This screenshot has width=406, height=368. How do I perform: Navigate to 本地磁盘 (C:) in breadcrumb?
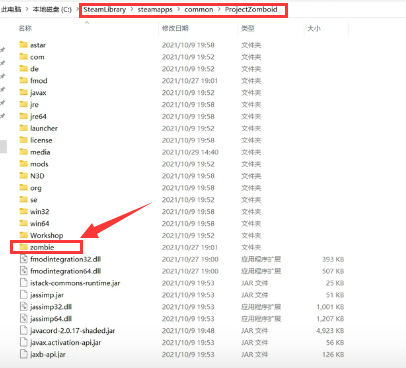click(52, 9)
